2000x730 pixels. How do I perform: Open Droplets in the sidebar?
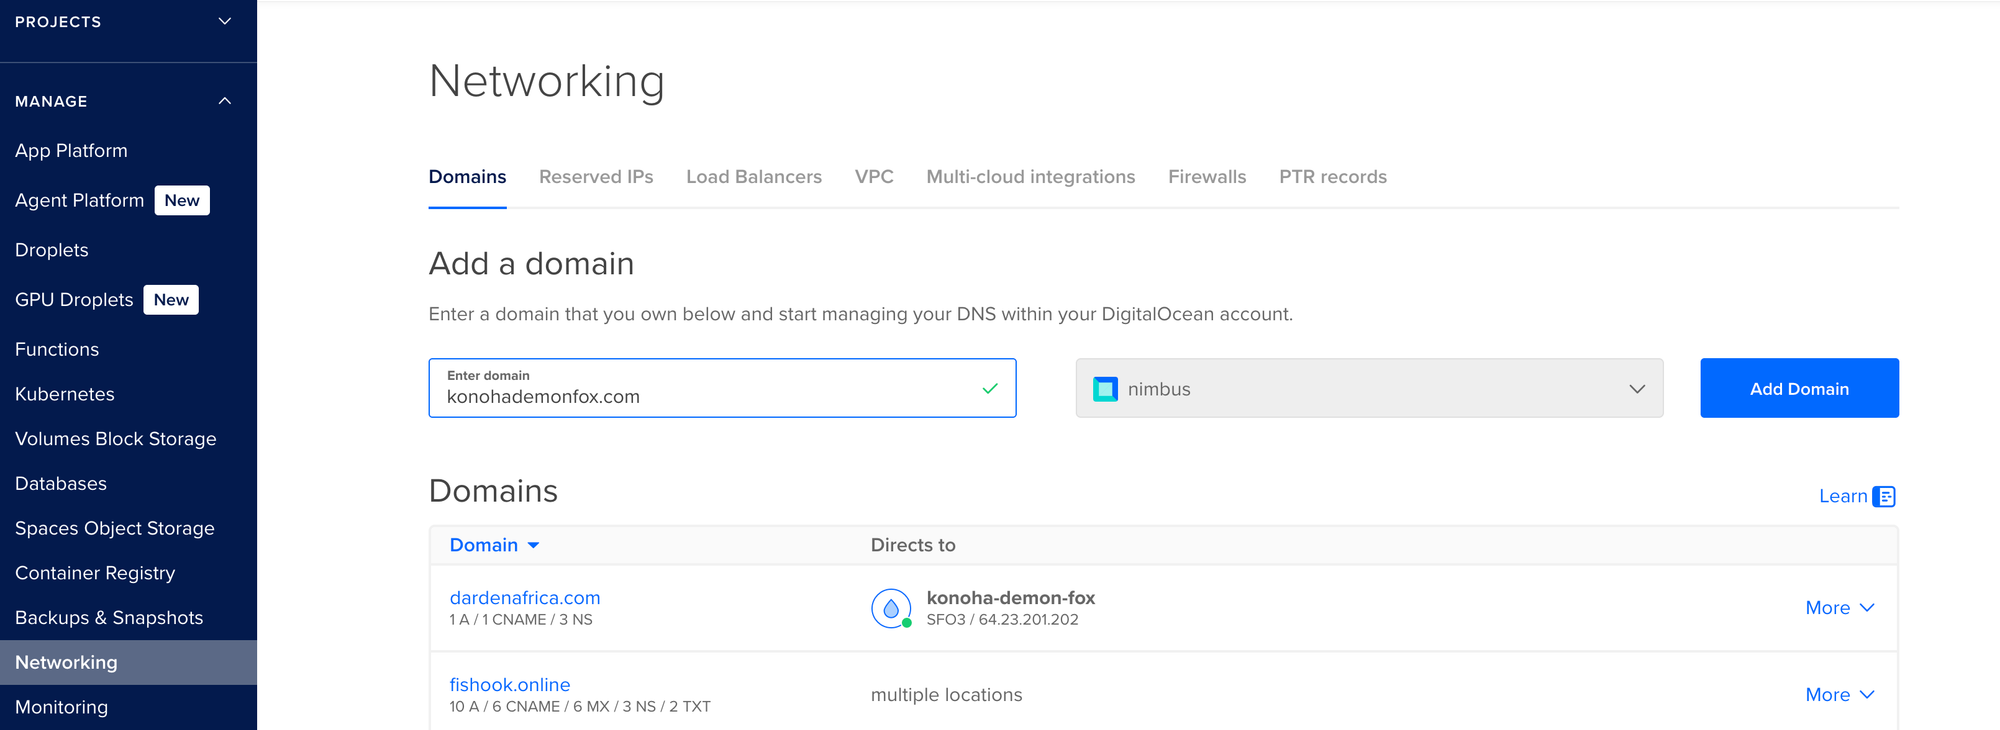pos(52,250)
